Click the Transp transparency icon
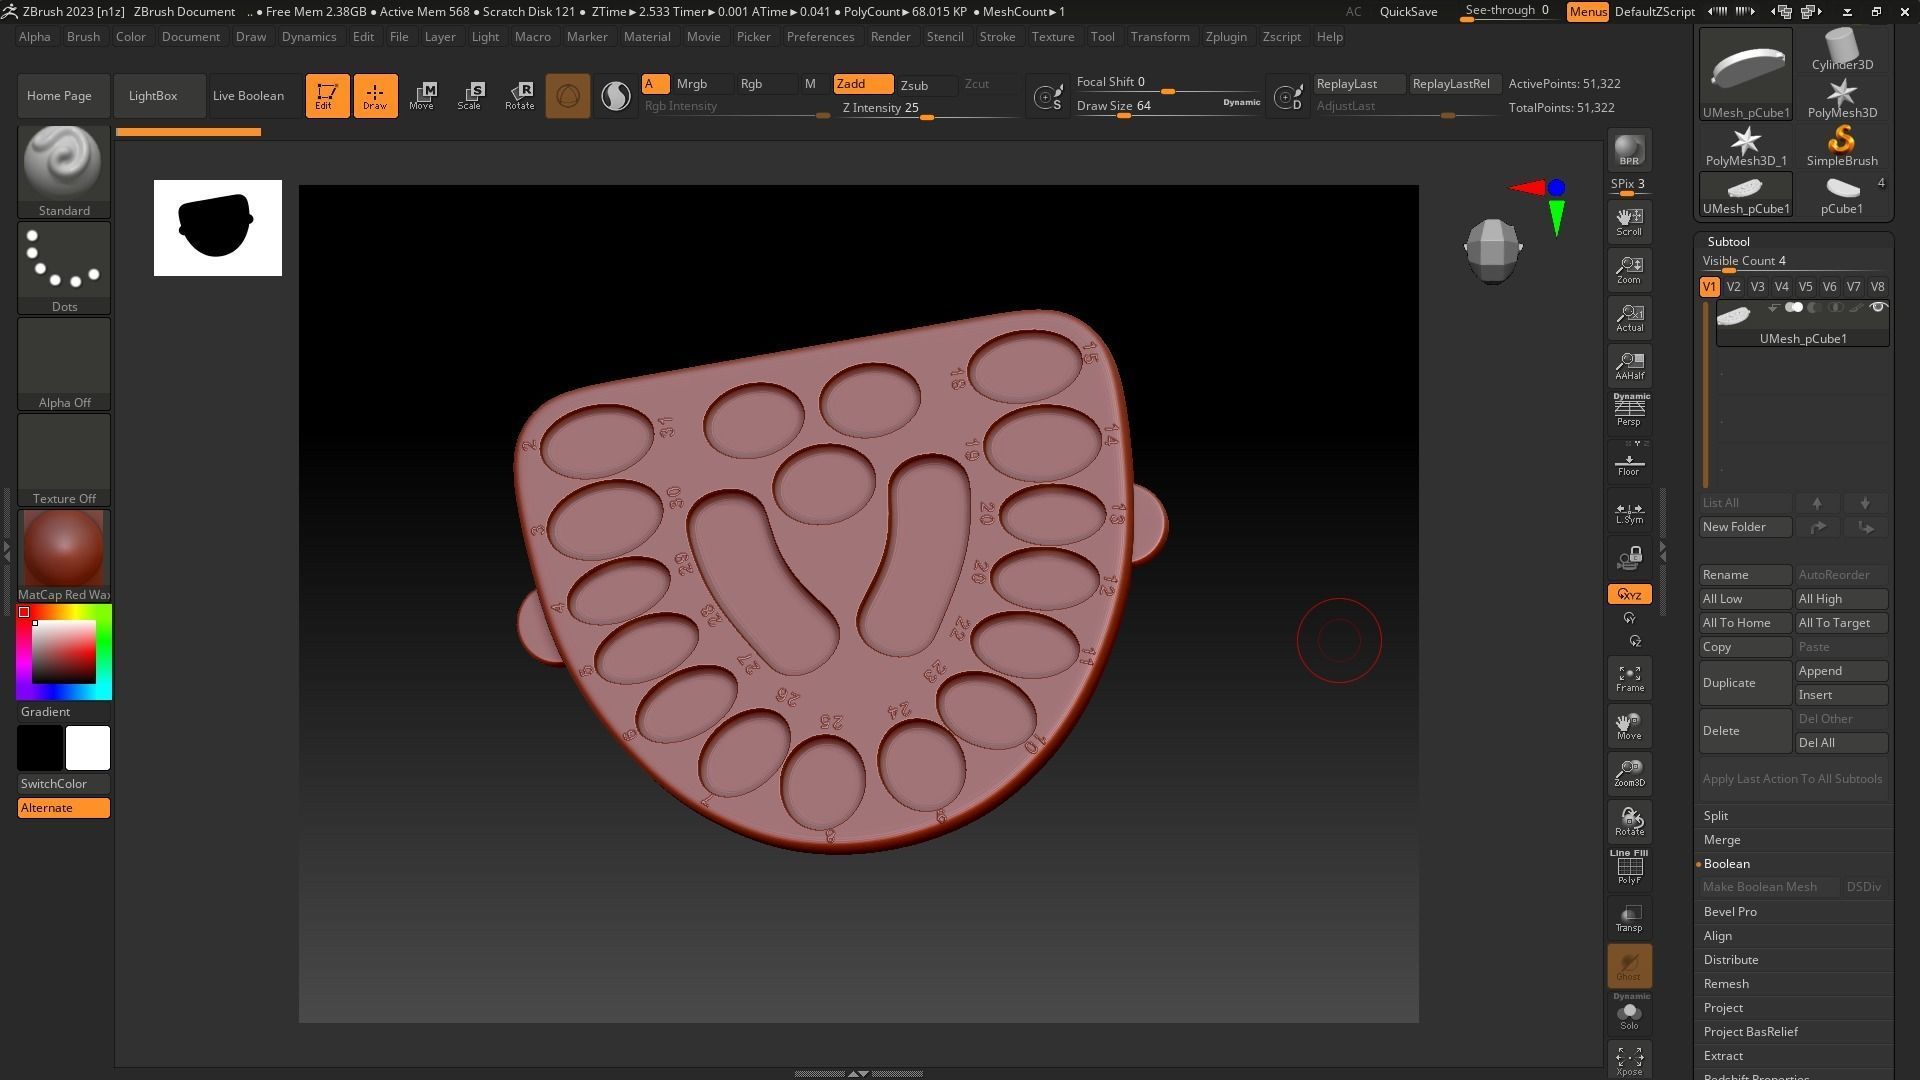The image size is (1920, 1080). pos(1629,918)
